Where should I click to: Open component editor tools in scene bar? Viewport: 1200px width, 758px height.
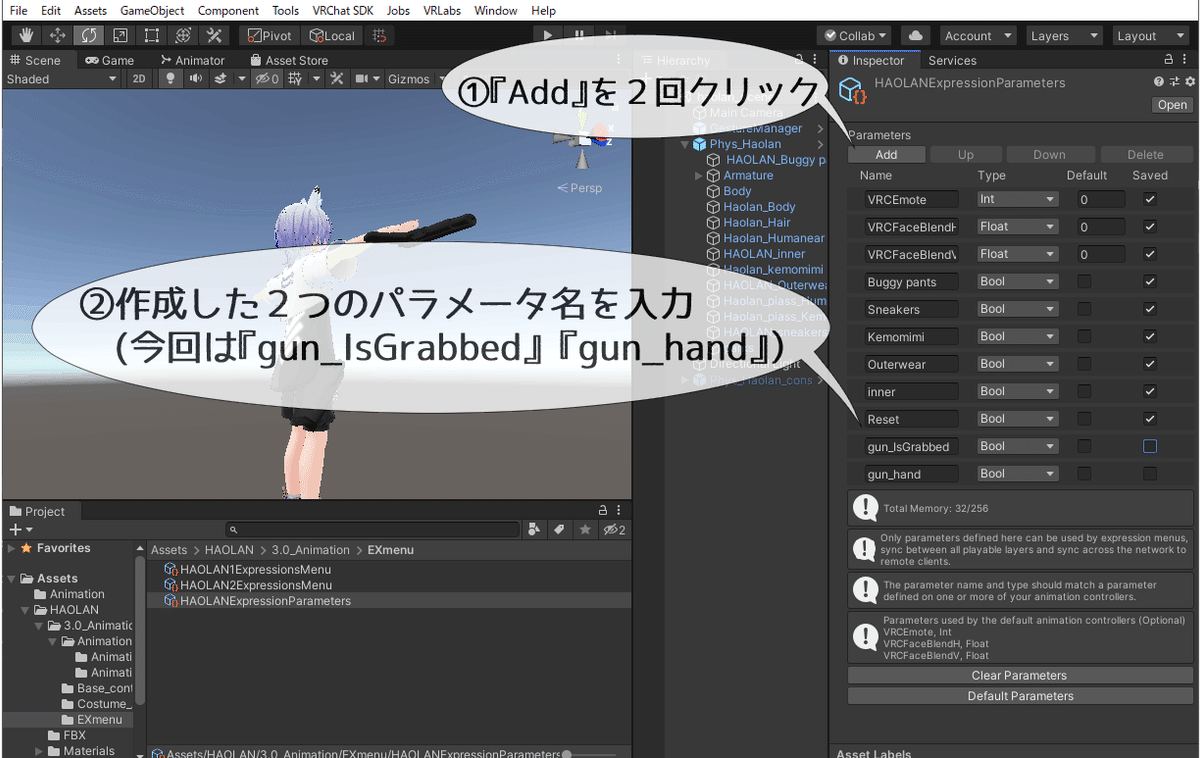[x=337, y=79]
